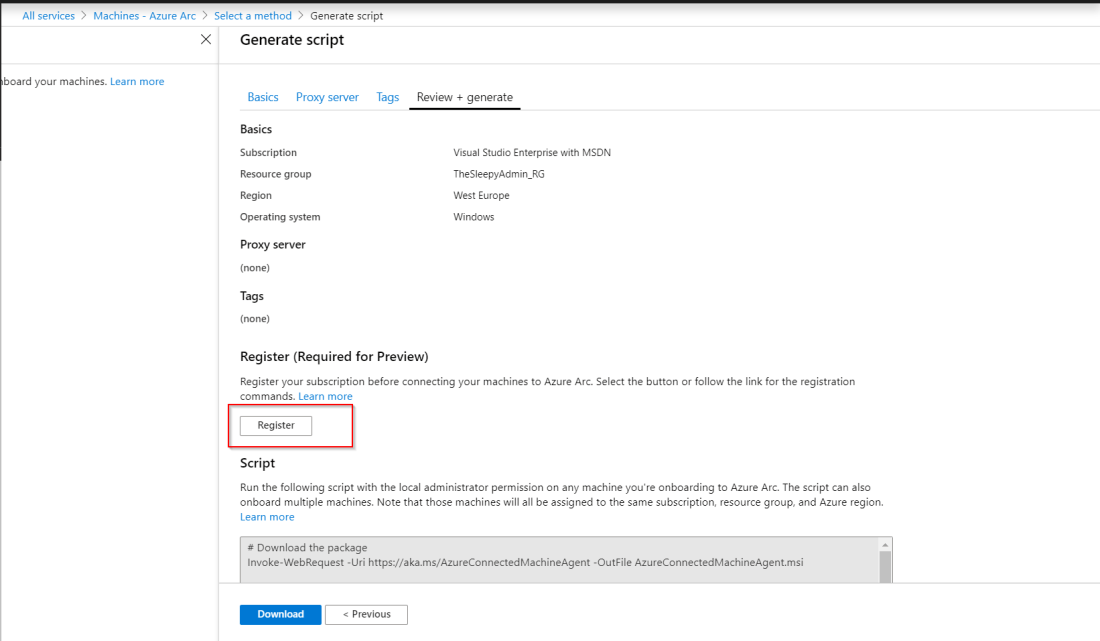Go to All services breadcrumb
Image resolution: width=1100 pixels, height=641 pixels.
(x=48, y=16)
